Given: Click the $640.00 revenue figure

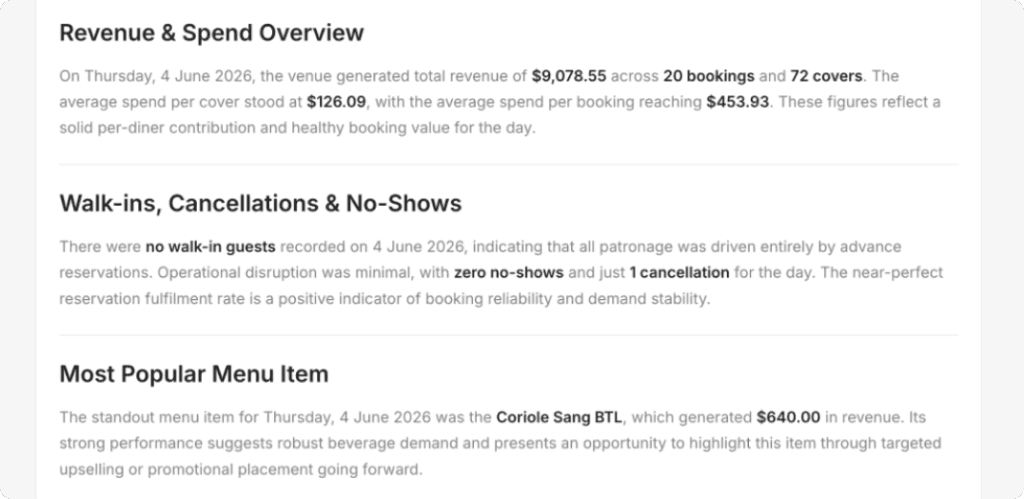Looking at the screenshot, I should (788, 417).
